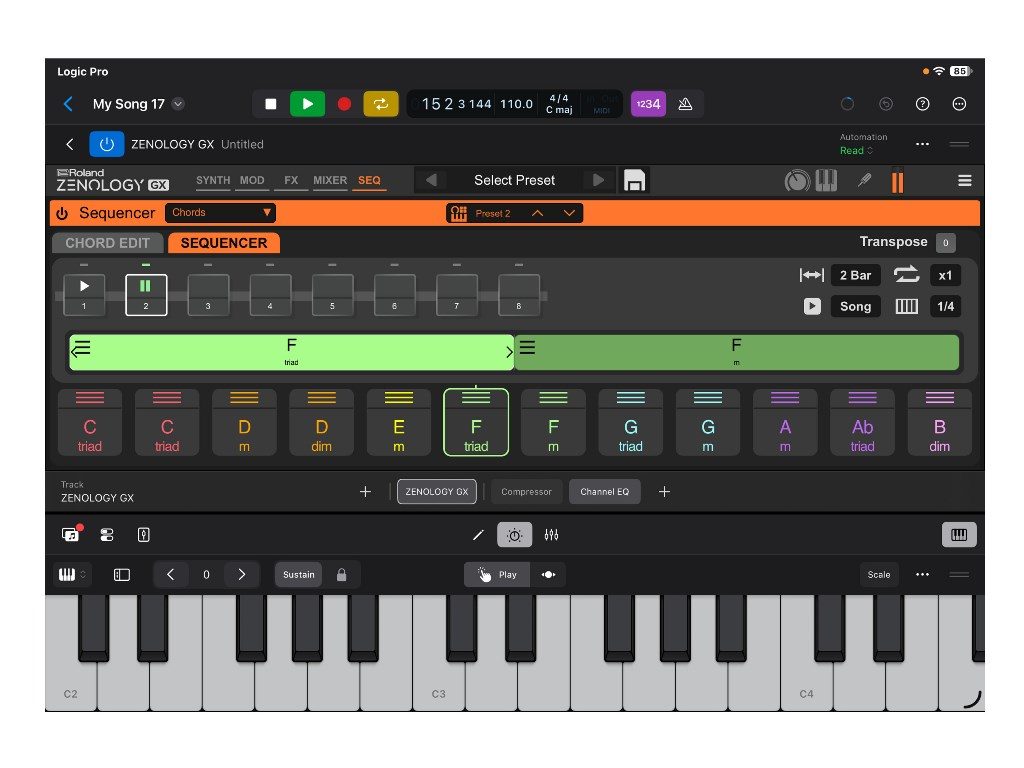Select the G triad chord pad
Image resolution: width=1024 pixels, height=768 pixels.
pyautogui.click(x=630, y=423)
